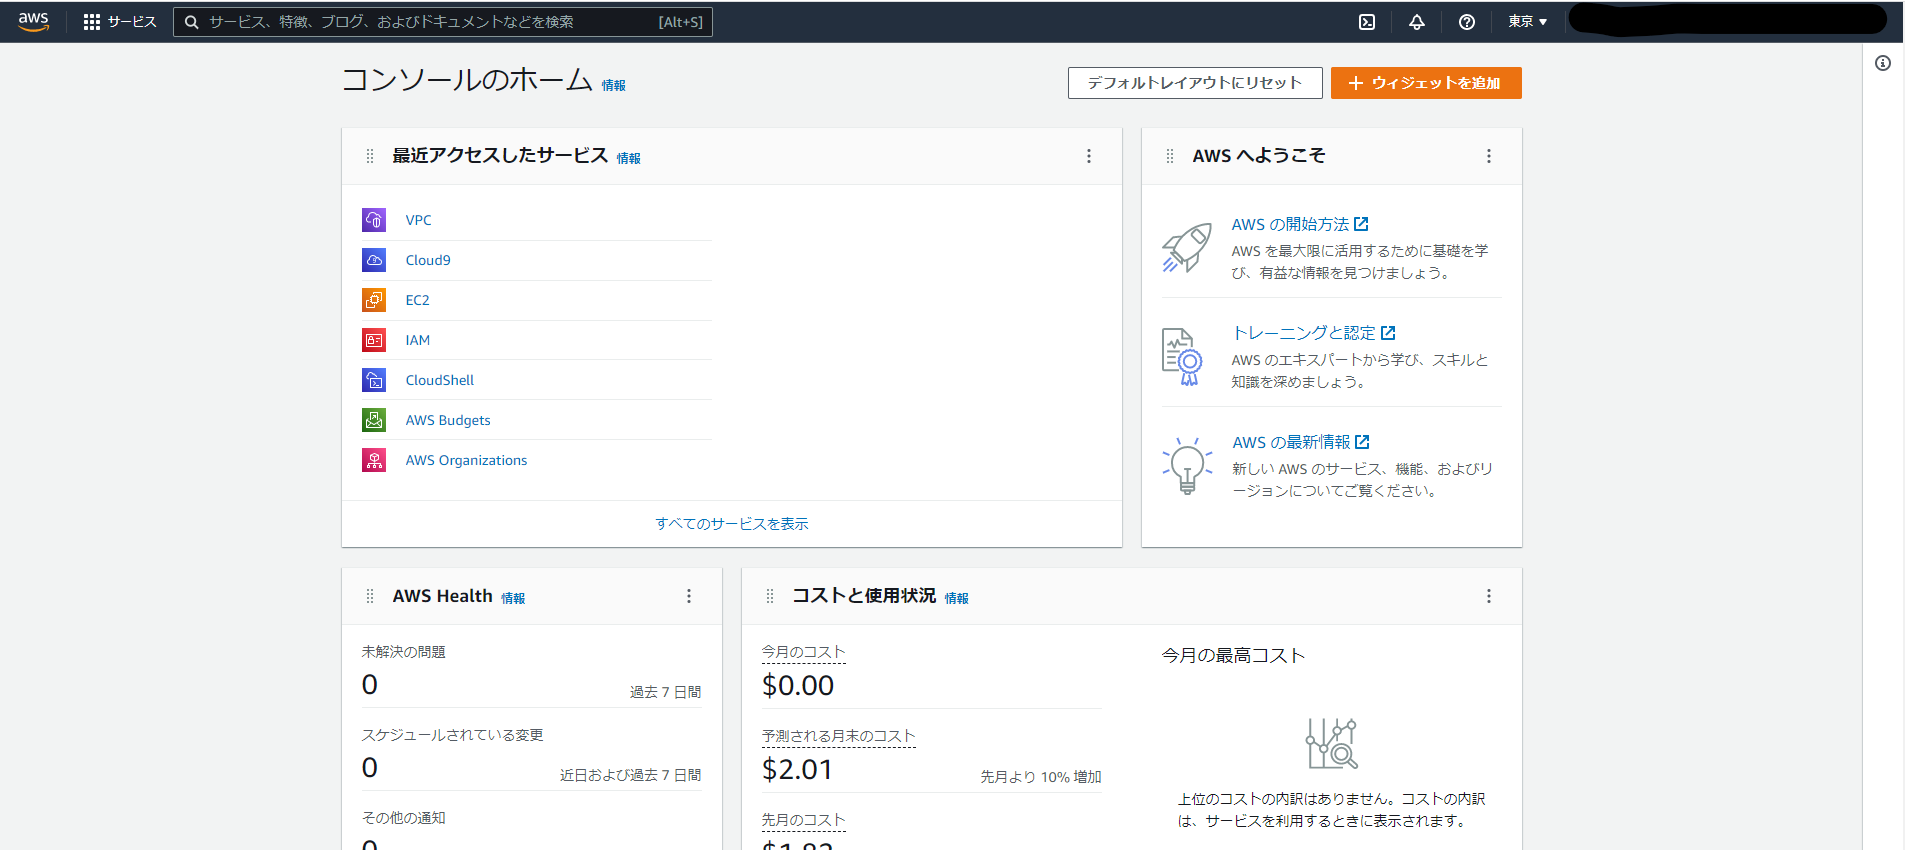Open the info panel icon at right edge

(1883, 63)
